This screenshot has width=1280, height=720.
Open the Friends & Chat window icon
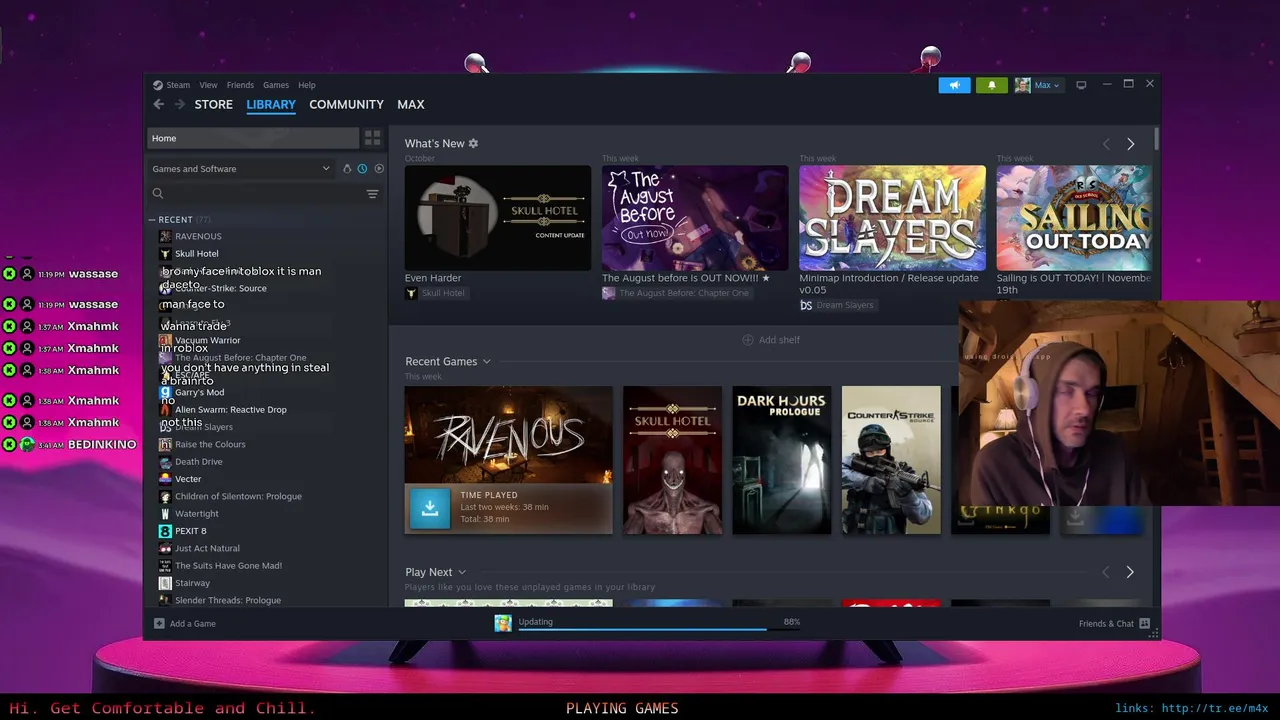[1145, 623]
